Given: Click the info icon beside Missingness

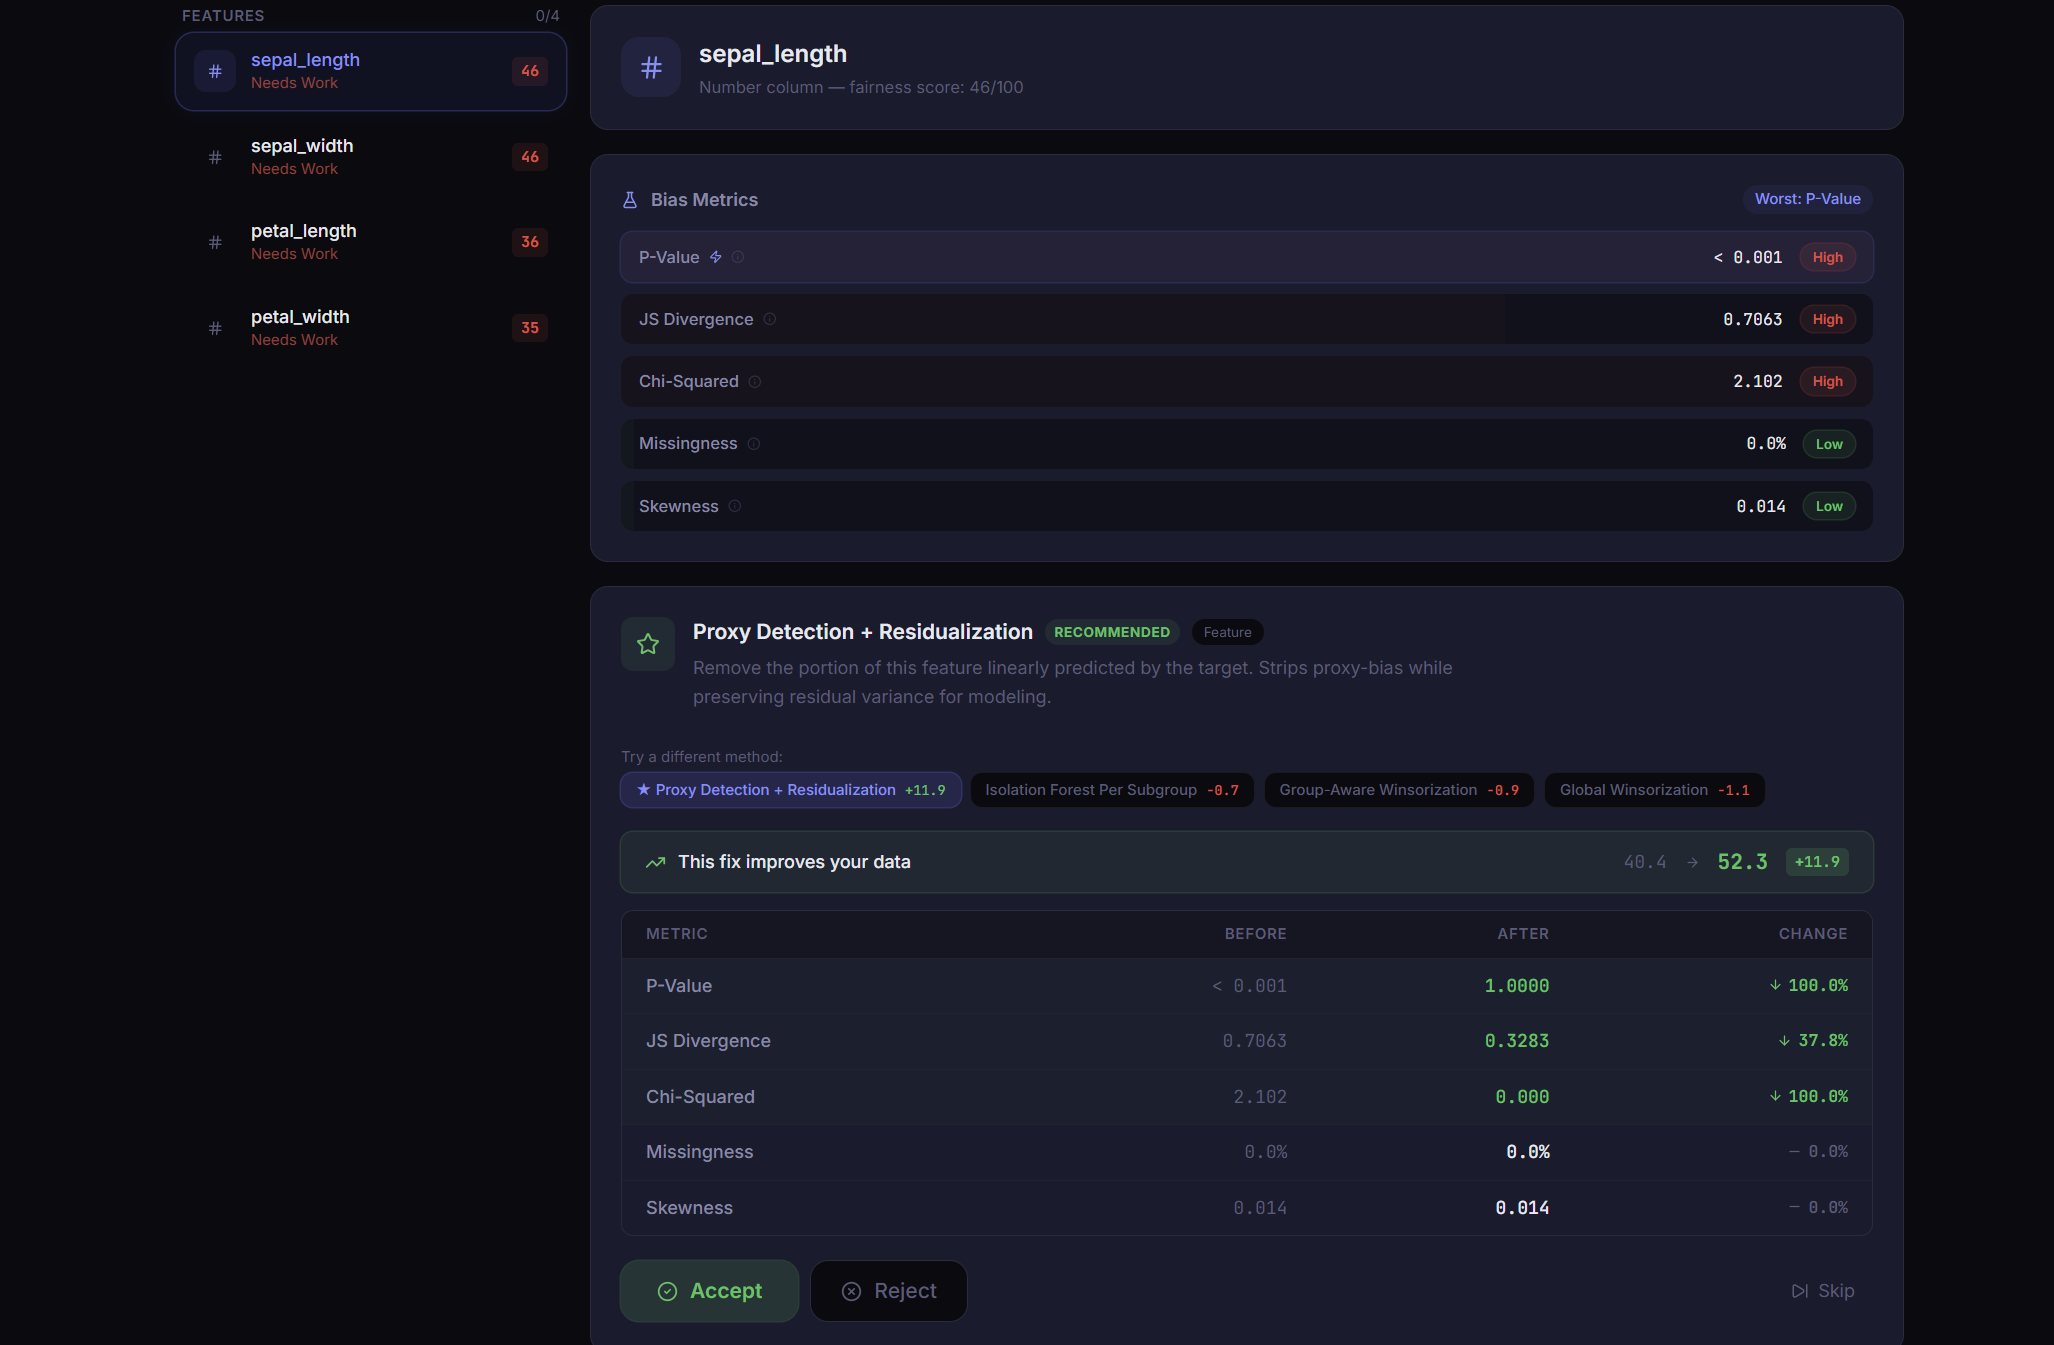Looking at the screenshot, I should pyautogui.click(x=754, y=444).
